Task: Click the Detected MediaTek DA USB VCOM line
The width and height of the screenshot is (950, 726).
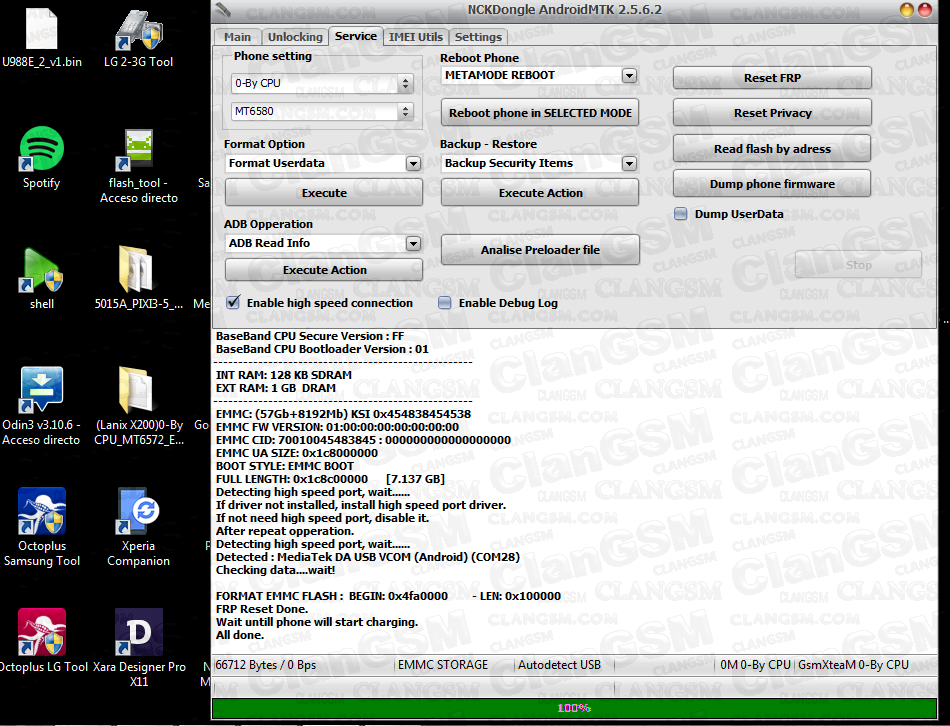Action: (368, 557)
